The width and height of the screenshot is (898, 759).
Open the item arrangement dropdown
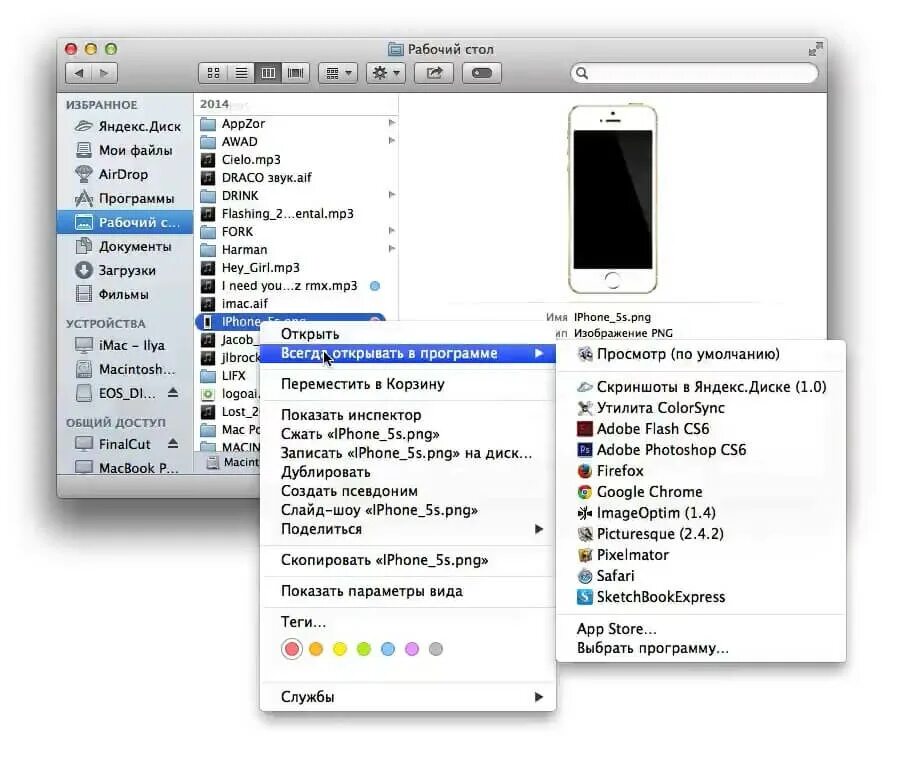338,73
